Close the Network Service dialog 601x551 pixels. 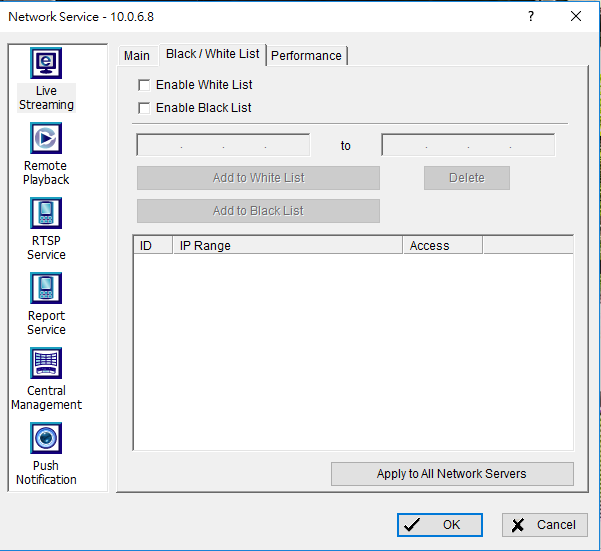tap(575, 17)
